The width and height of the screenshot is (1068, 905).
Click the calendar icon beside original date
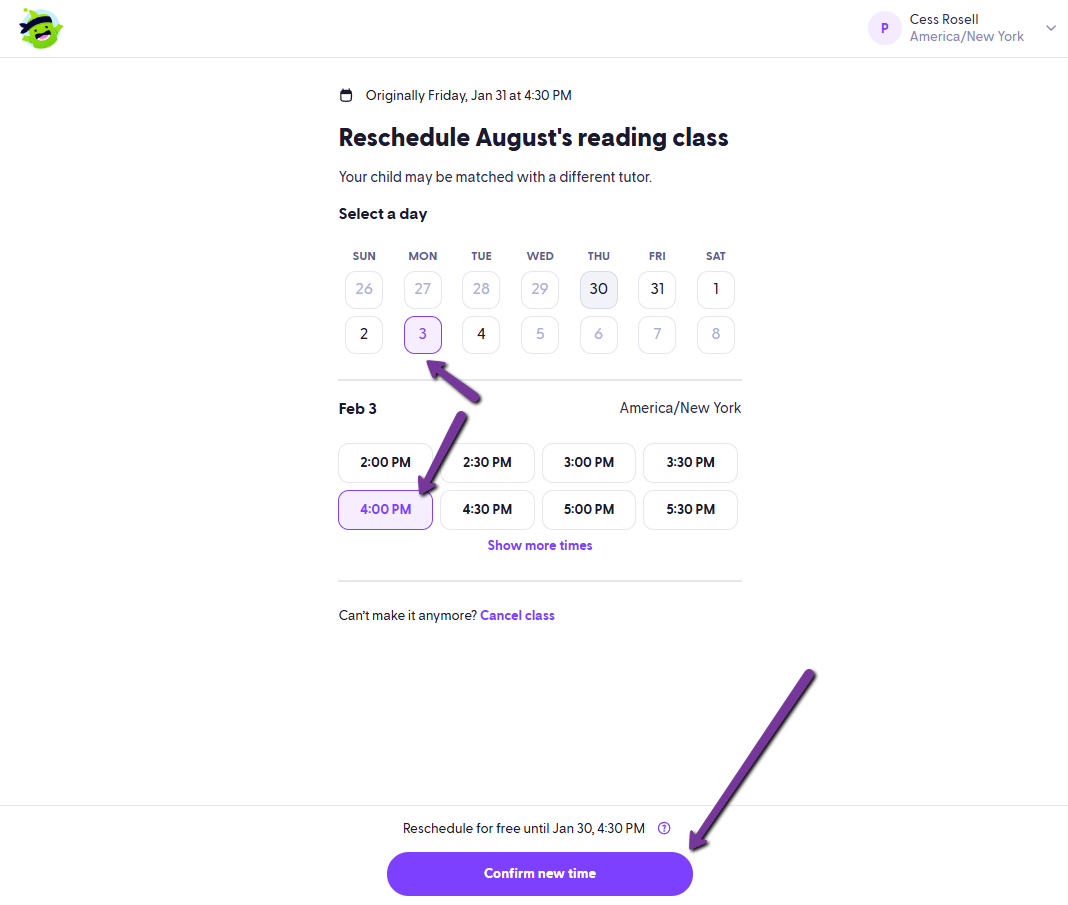click(346, 95)
